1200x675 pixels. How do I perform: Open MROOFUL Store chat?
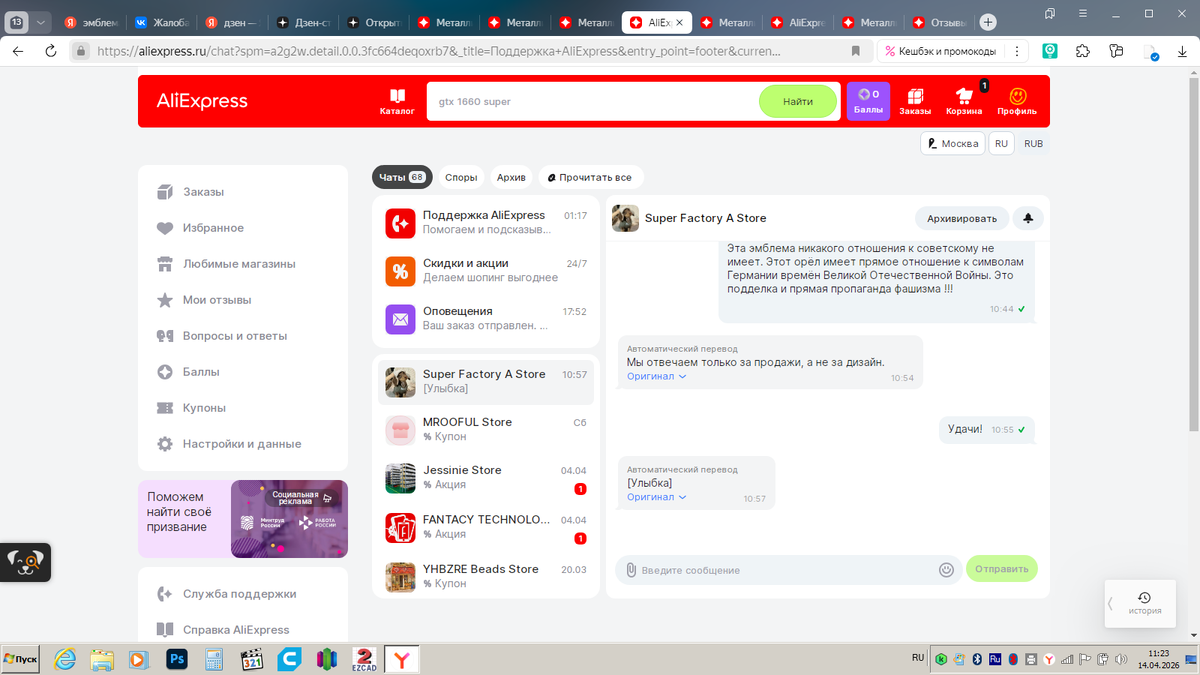tap(486, 429)
